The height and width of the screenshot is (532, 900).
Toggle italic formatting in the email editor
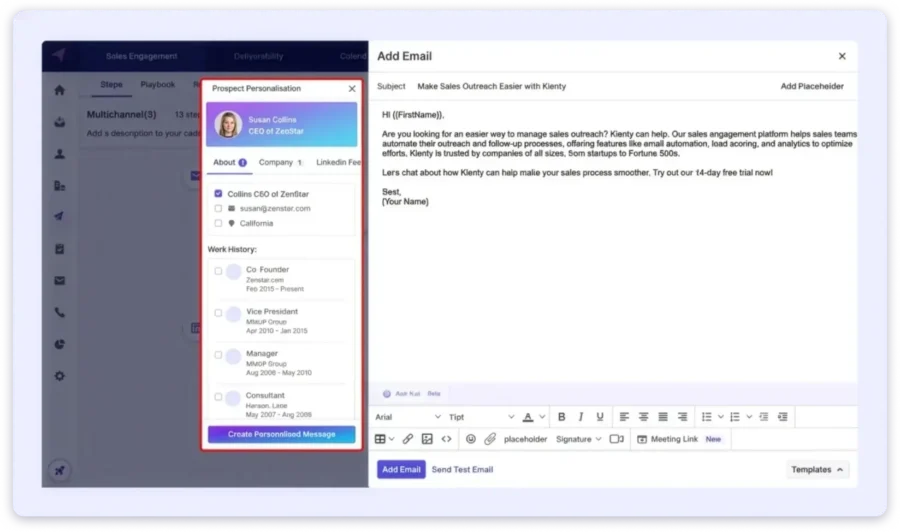click(580, 417)
